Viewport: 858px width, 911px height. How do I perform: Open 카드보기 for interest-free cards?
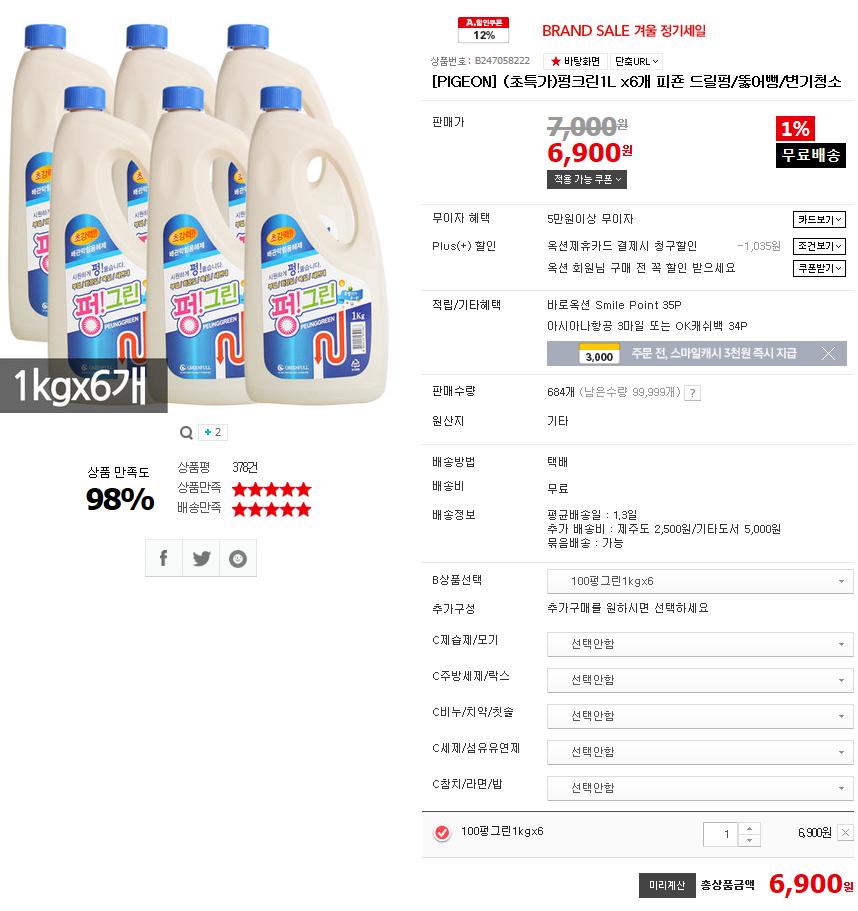pyautogui.click(x=819, y=219)
